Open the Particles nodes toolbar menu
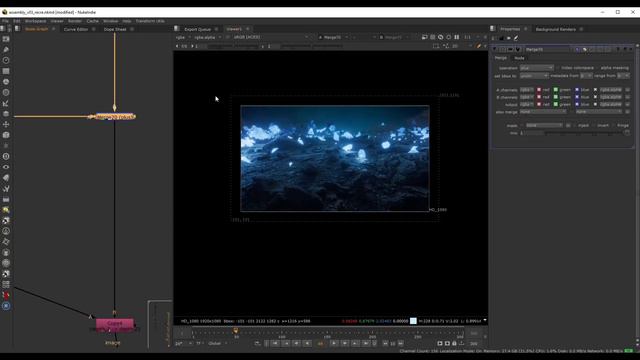This screenshot has width=640, height=360. point(6,145)
